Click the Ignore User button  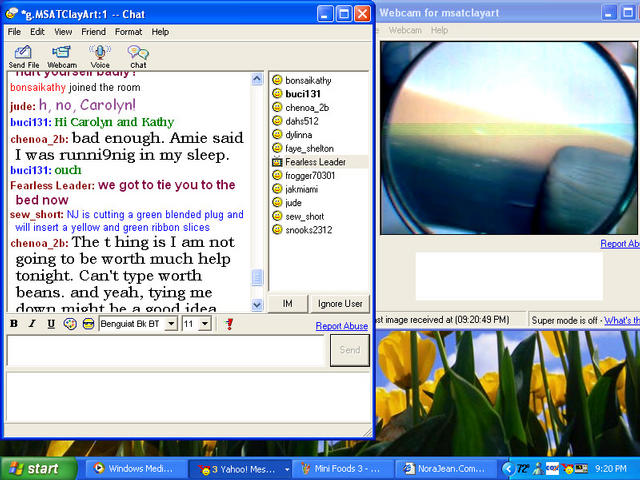click(x=340, y=304)
